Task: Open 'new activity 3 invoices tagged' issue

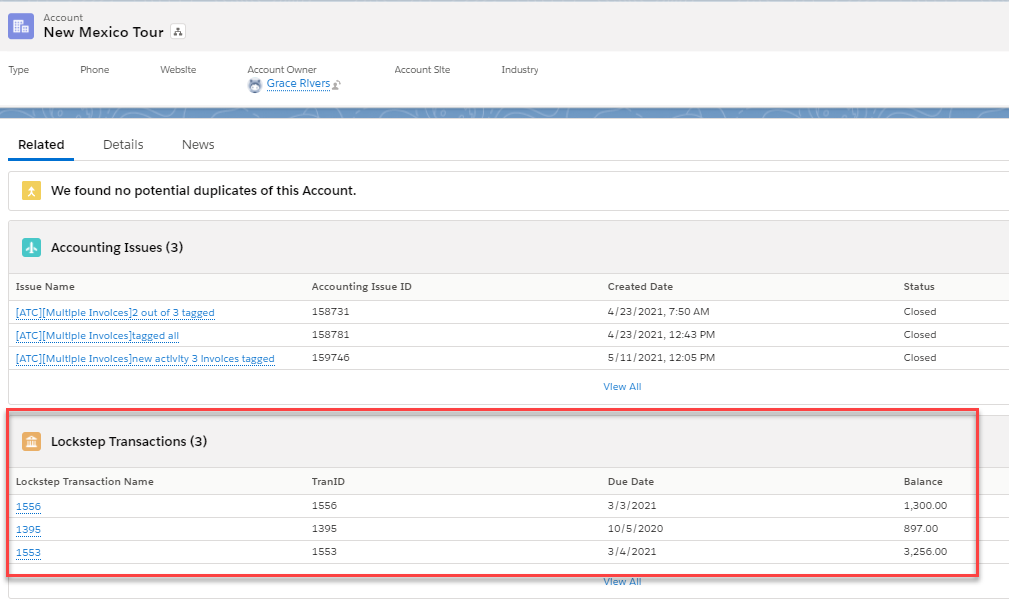Action: [145, 359]
